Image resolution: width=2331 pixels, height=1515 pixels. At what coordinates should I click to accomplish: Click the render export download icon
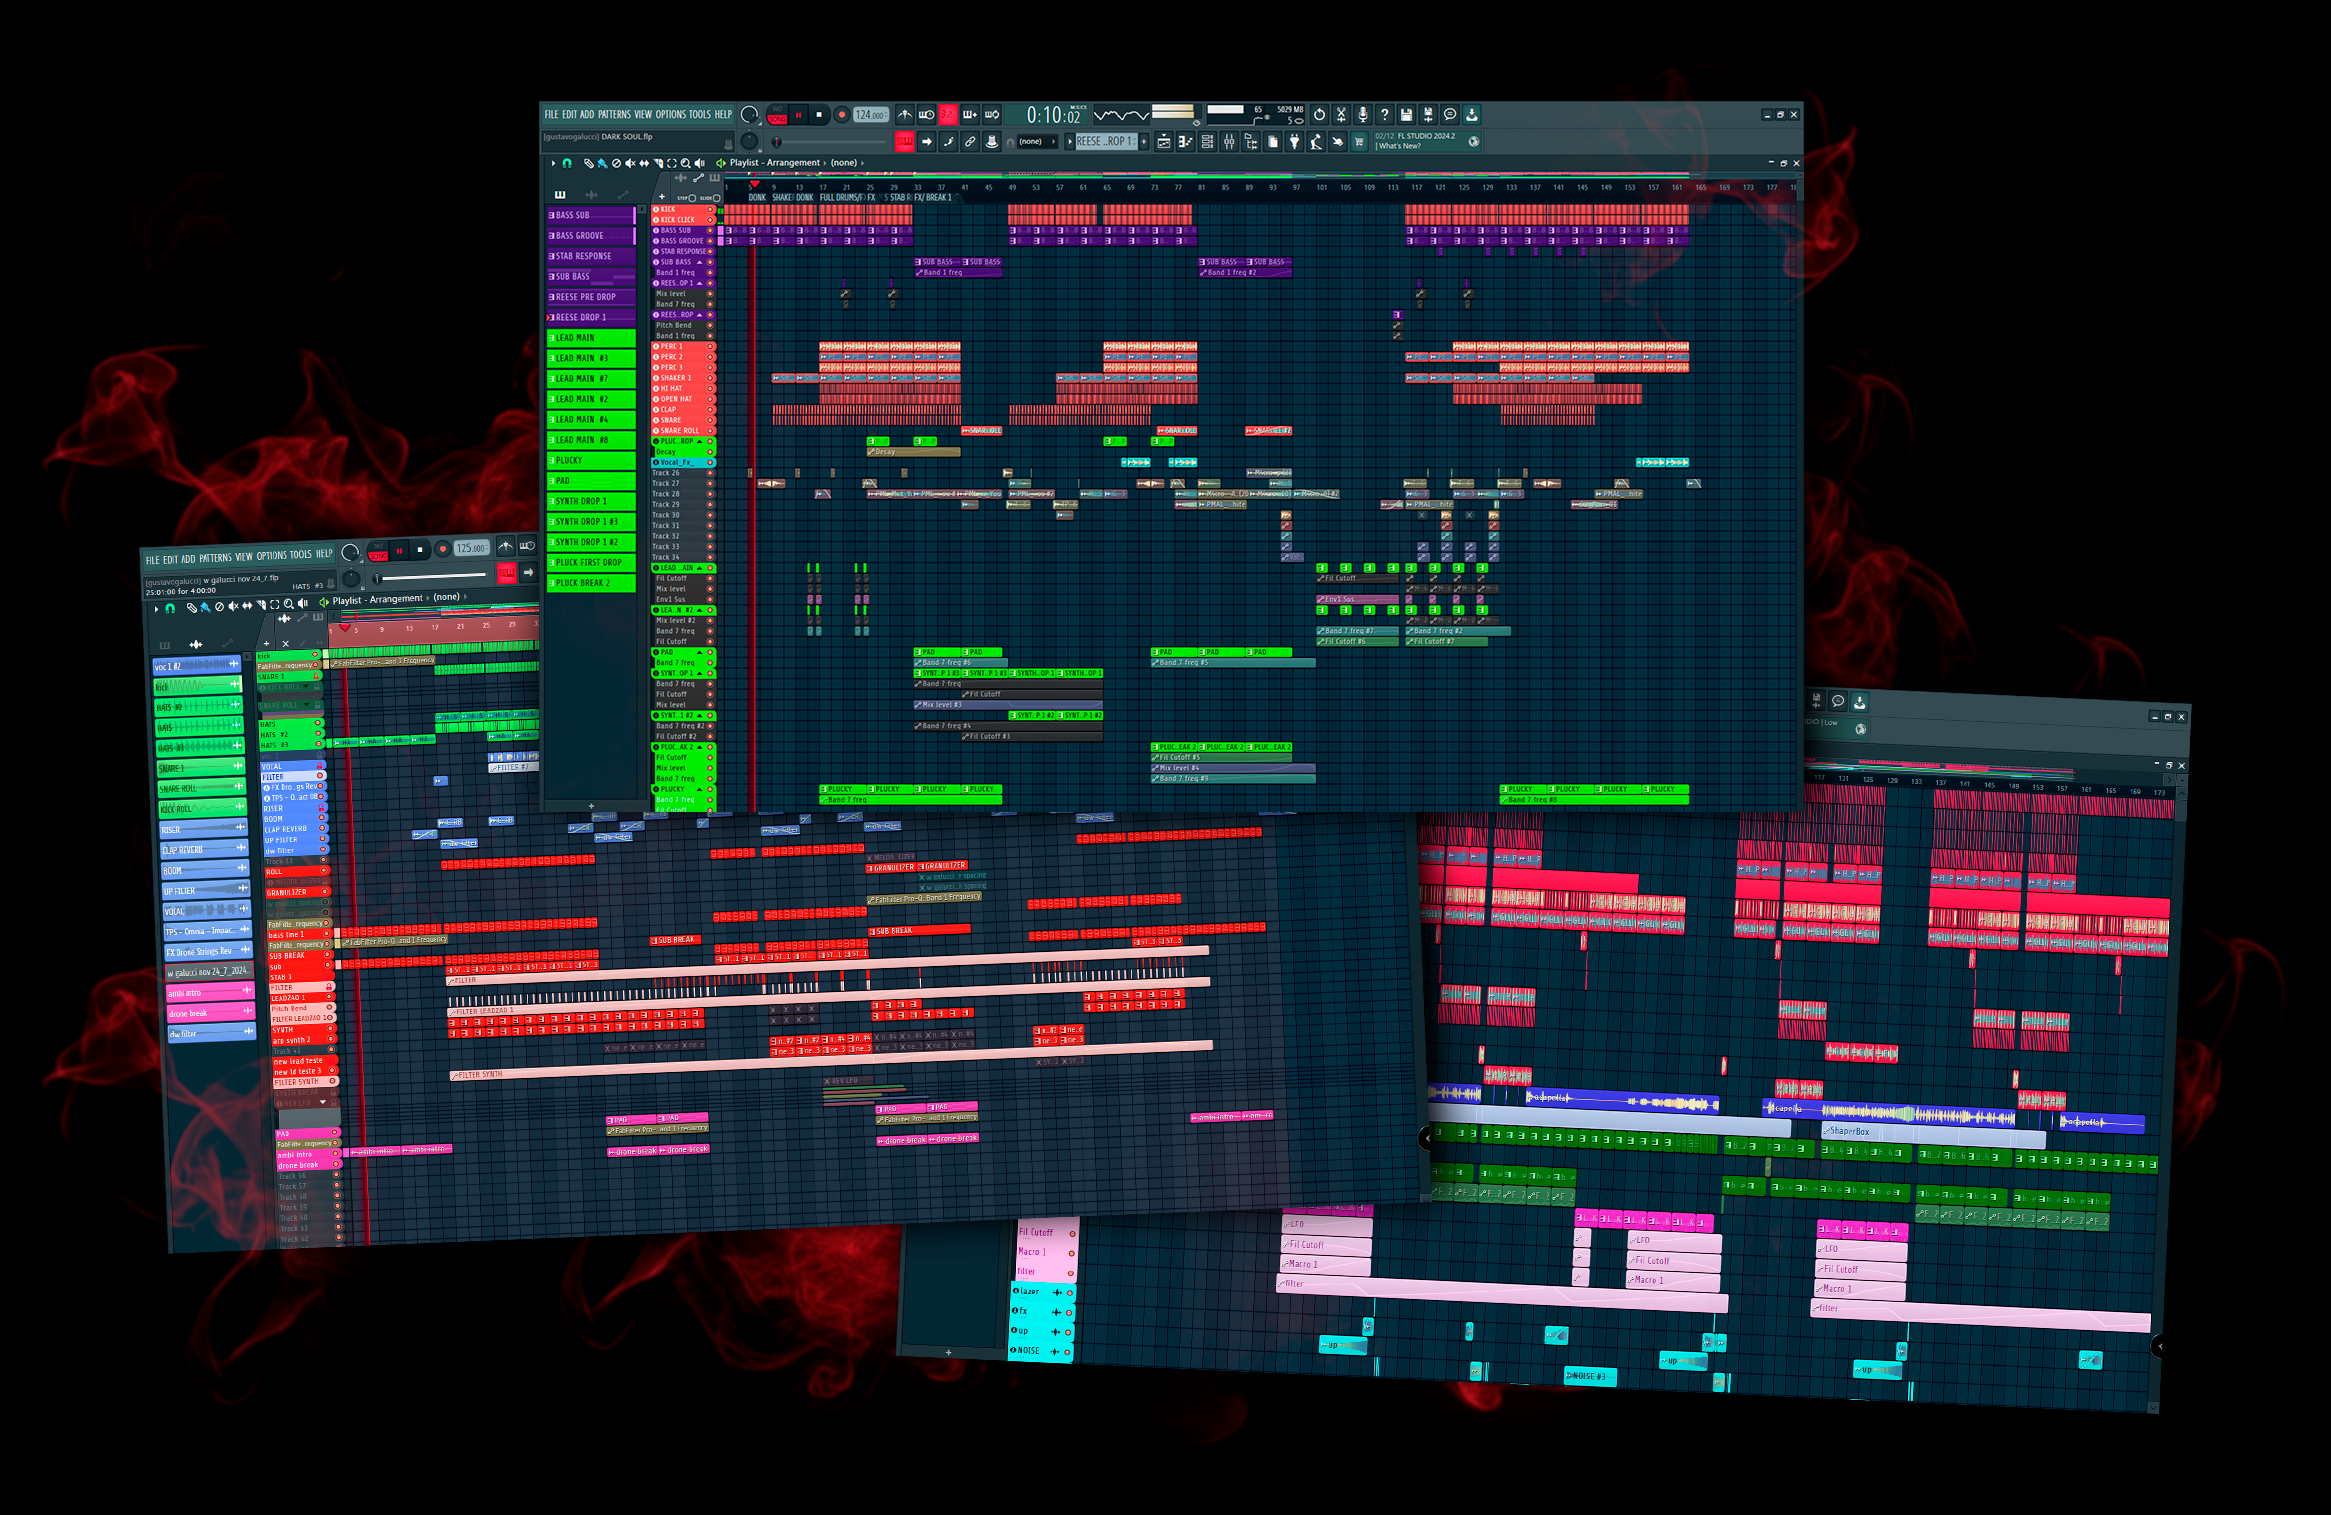pos(1472,115)
